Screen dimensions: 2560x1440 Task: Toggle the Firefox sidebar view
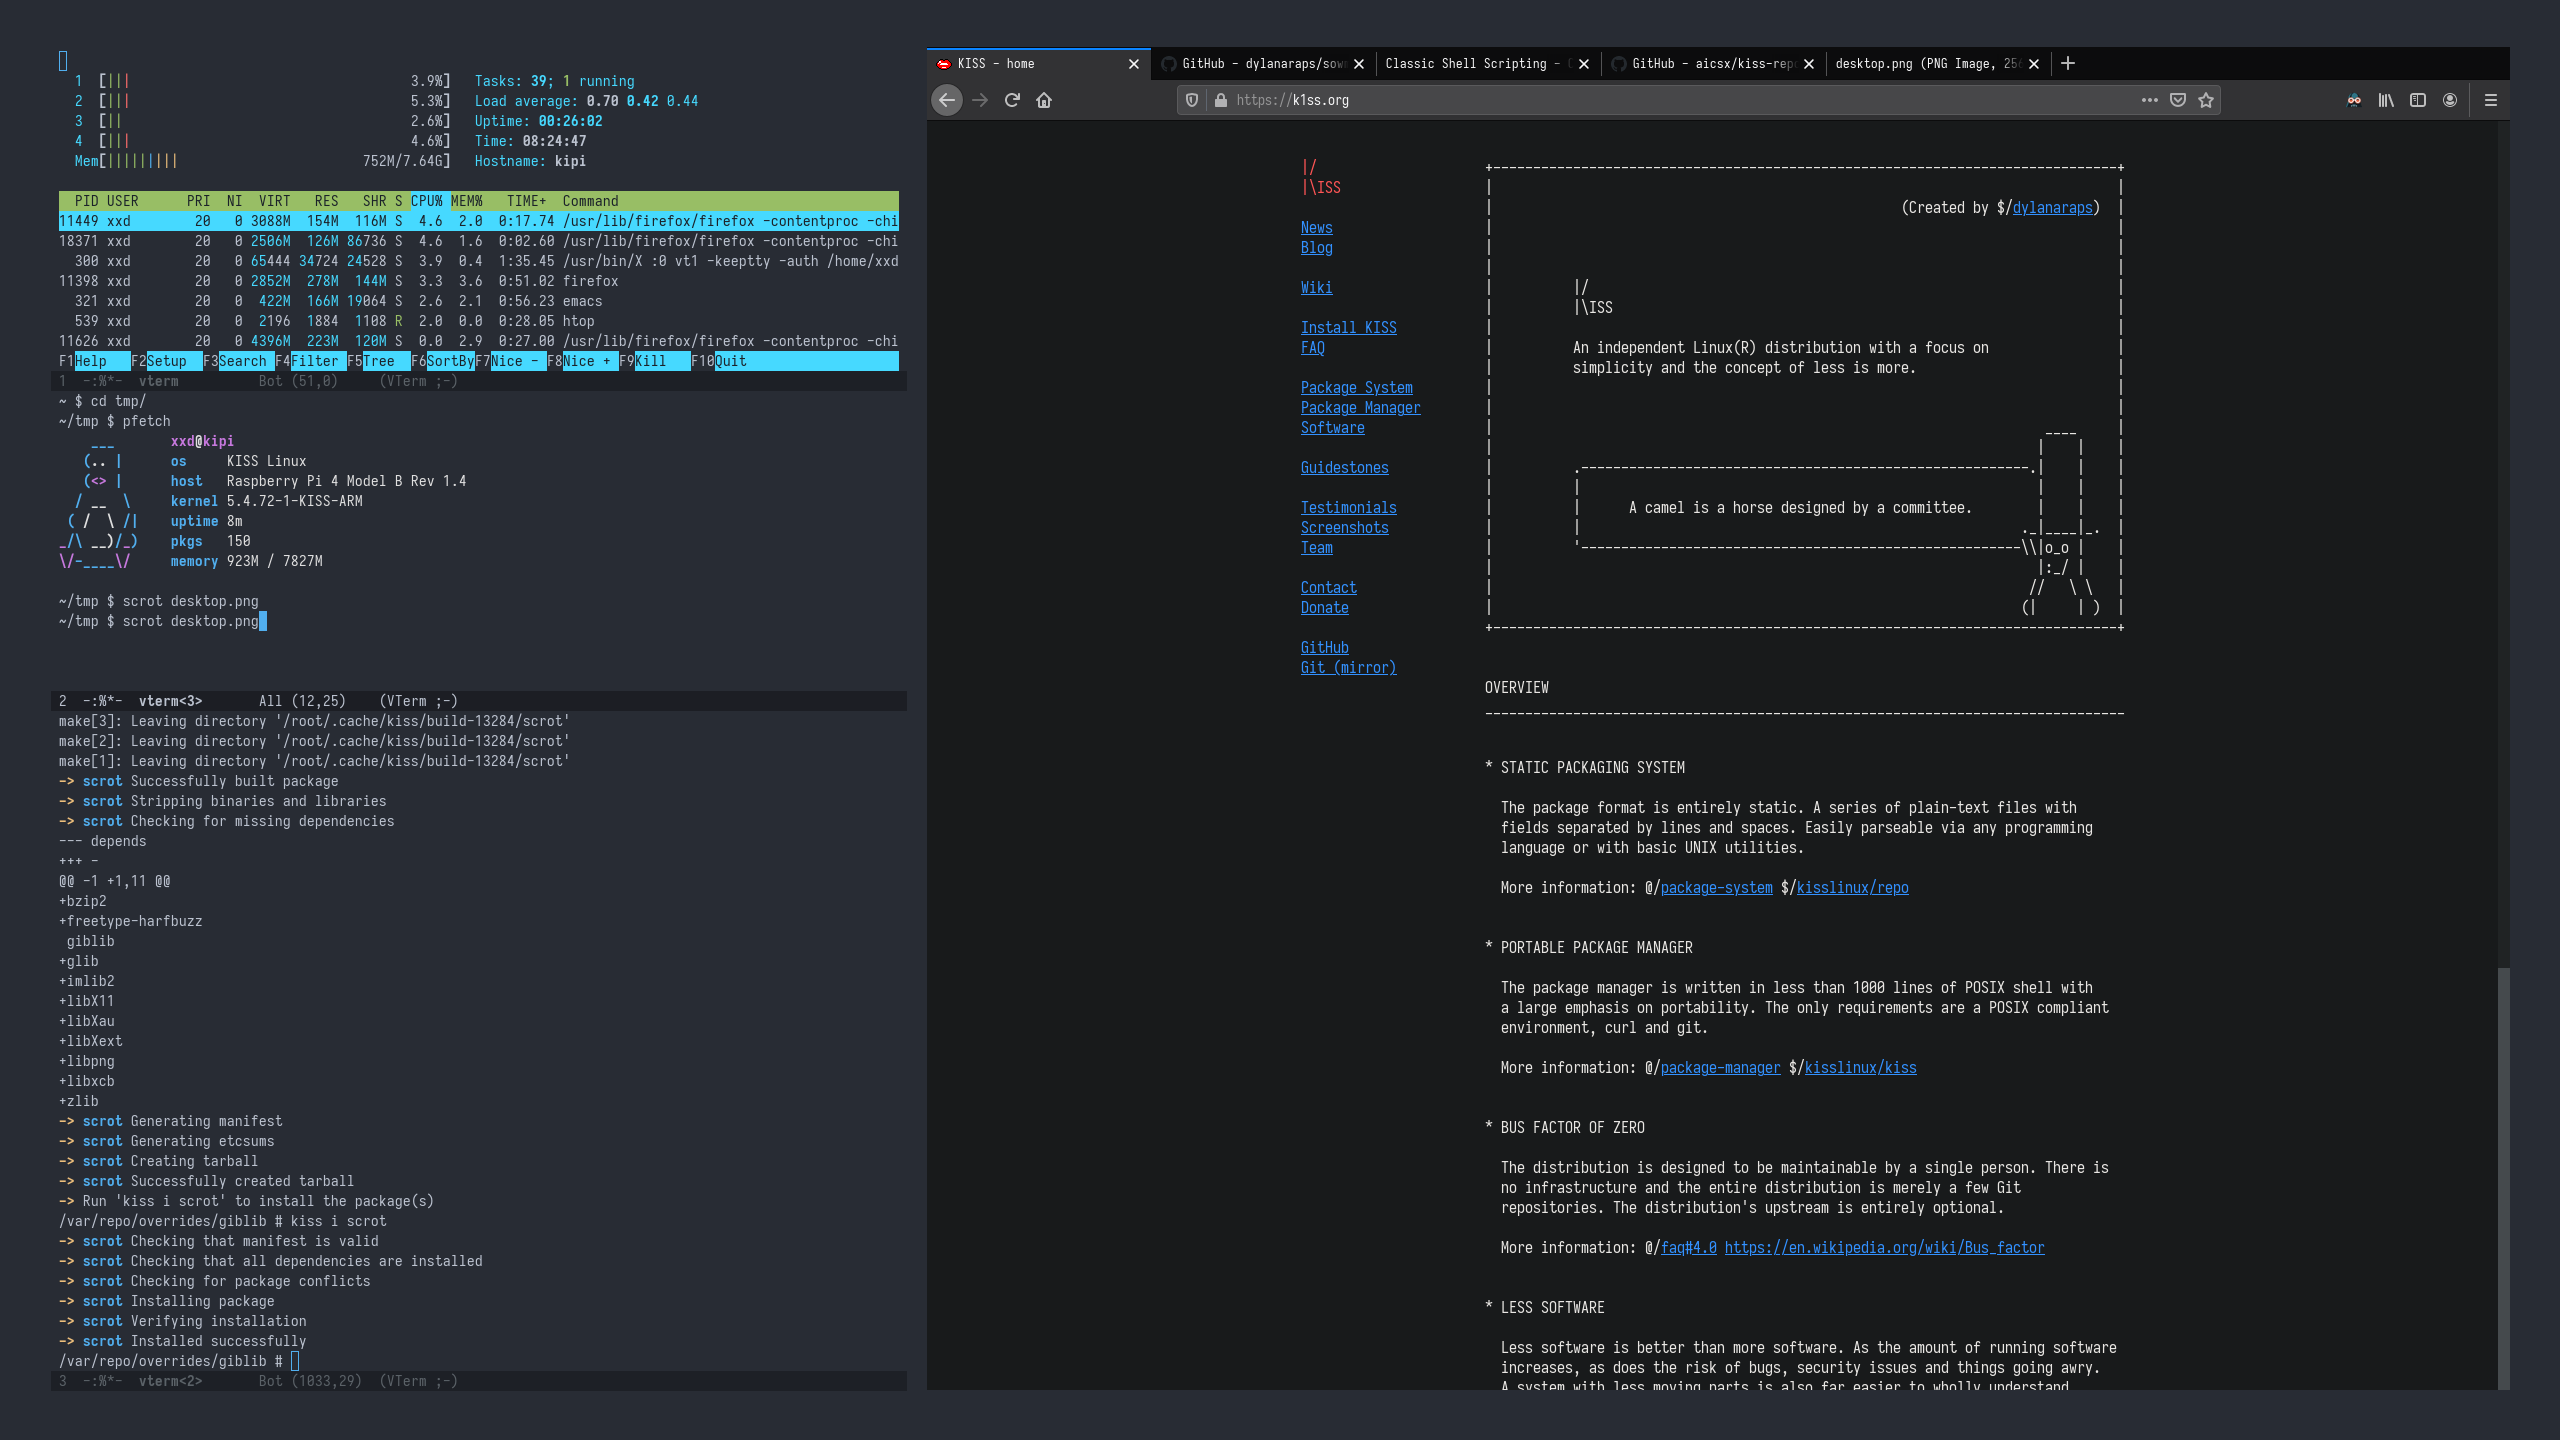click(2418, 100)
